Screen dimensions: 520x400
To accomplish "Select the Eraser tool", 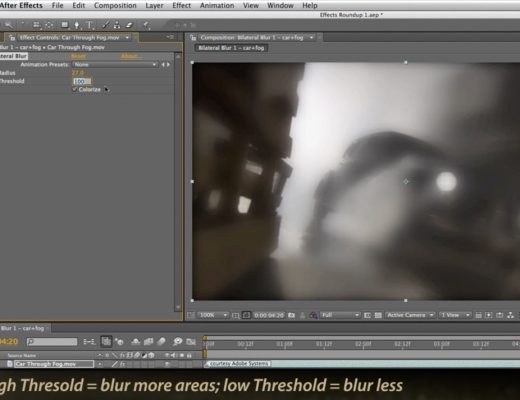I will pyautogui.click(x=129, y=25).
